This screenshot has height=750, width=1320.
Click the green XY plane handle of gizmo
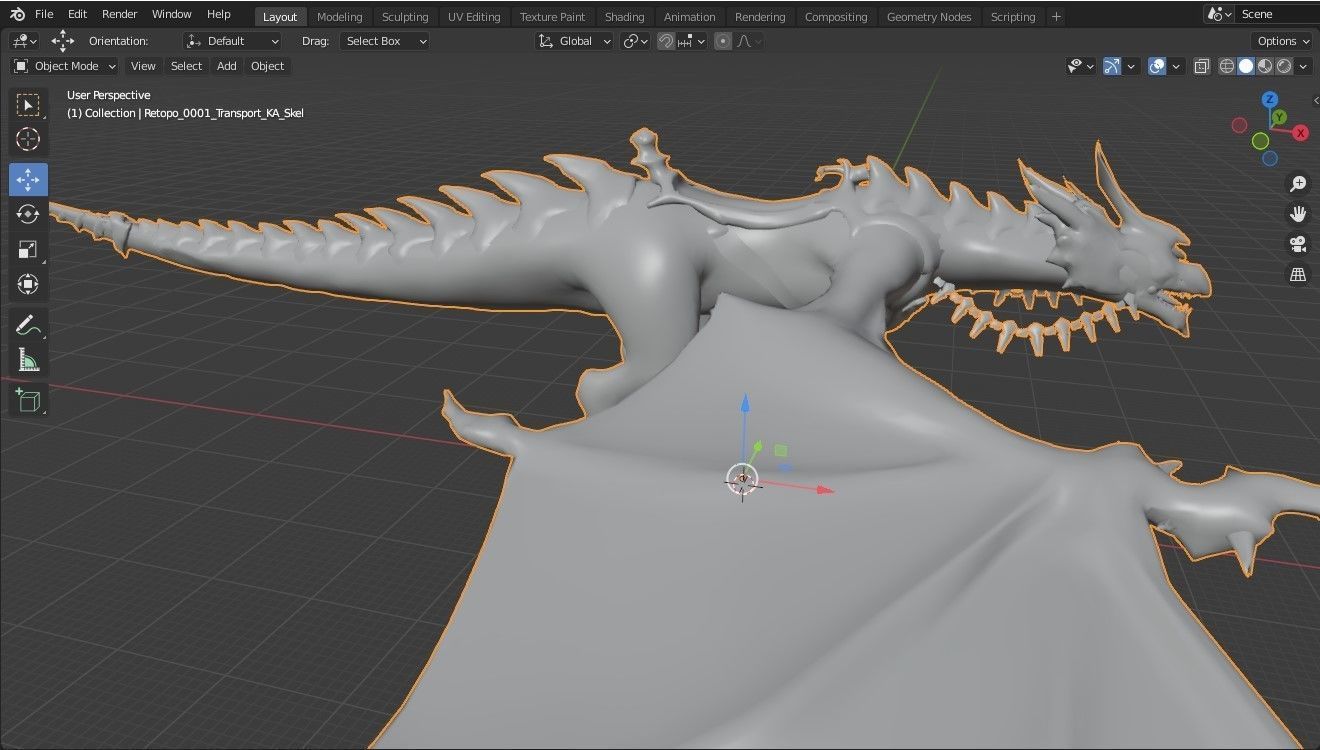coord(780,451)
